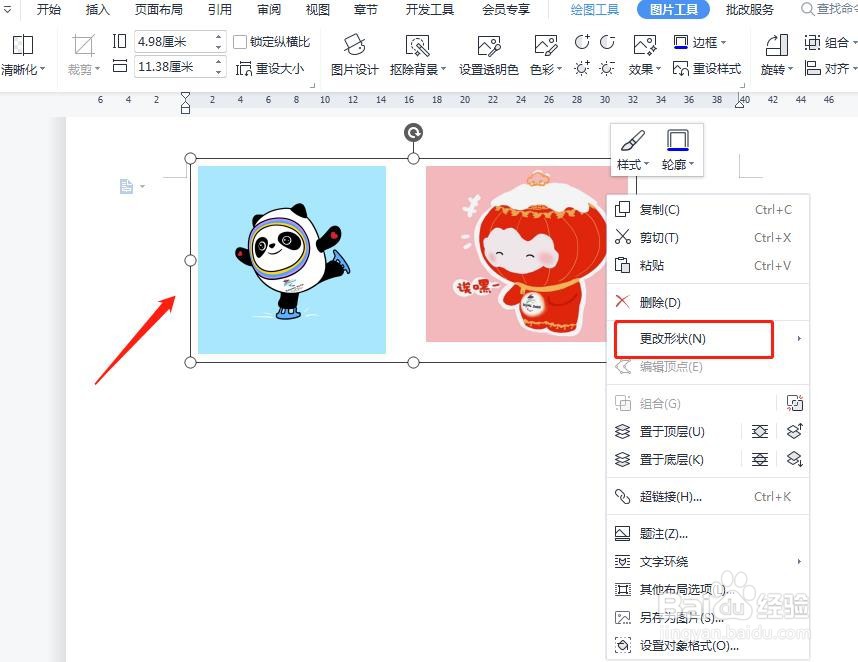The height and width of the screenshot is (662, 858).
Task: Expand the 清晰化 dropdown arrow
Action: 43,70
